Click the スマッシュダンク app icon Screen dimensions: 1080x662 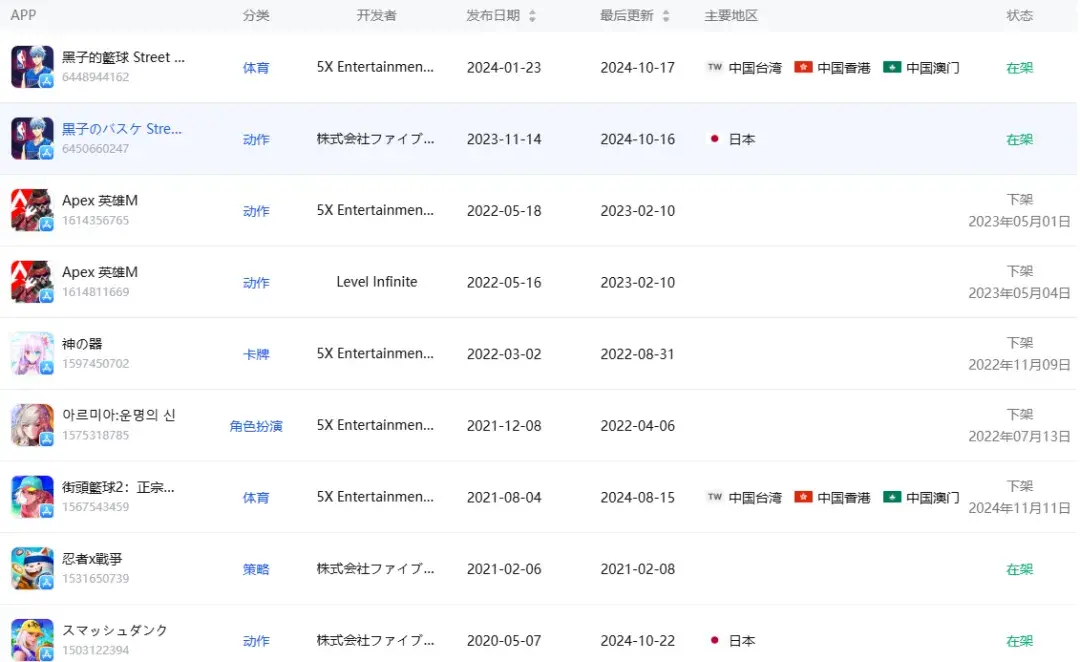pyautogui.click(x=32, y=640)
